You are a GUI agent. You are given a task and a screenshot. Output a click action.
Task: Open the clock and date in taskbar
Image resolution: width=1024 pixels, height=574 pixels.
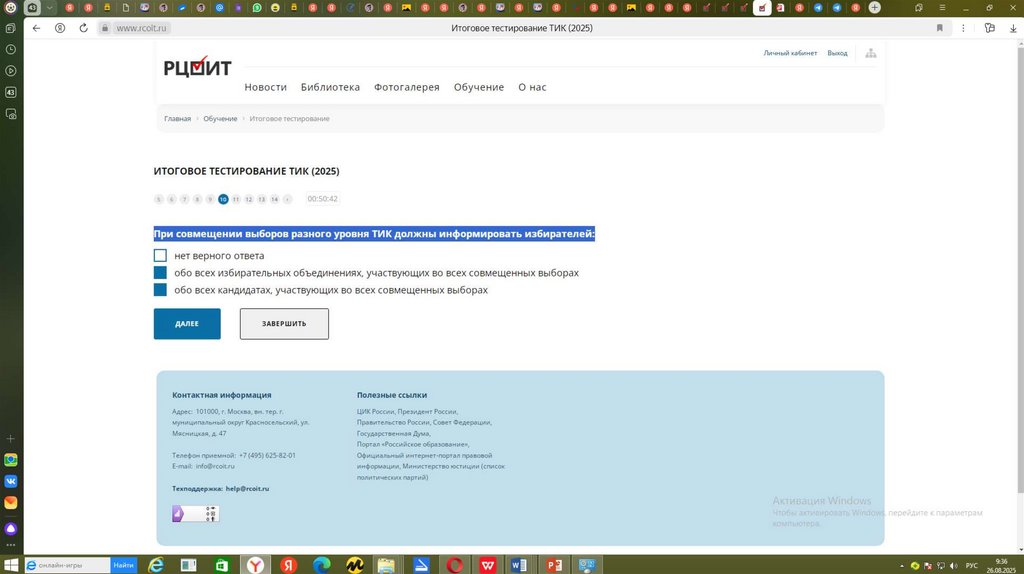click(1001, 566)
